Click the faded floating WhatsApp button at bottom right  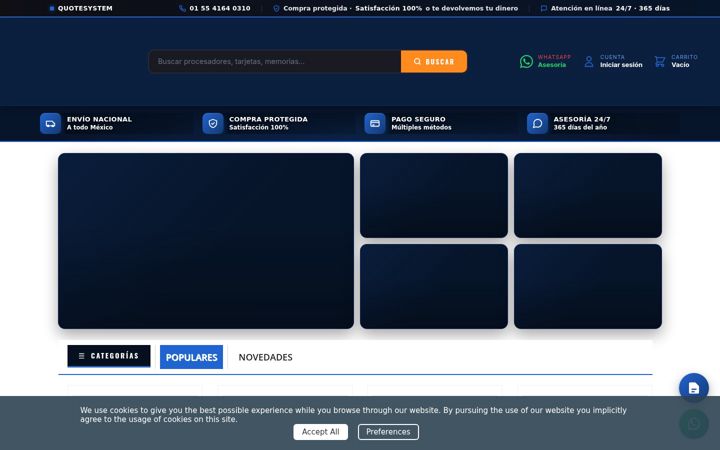(694, 423)
